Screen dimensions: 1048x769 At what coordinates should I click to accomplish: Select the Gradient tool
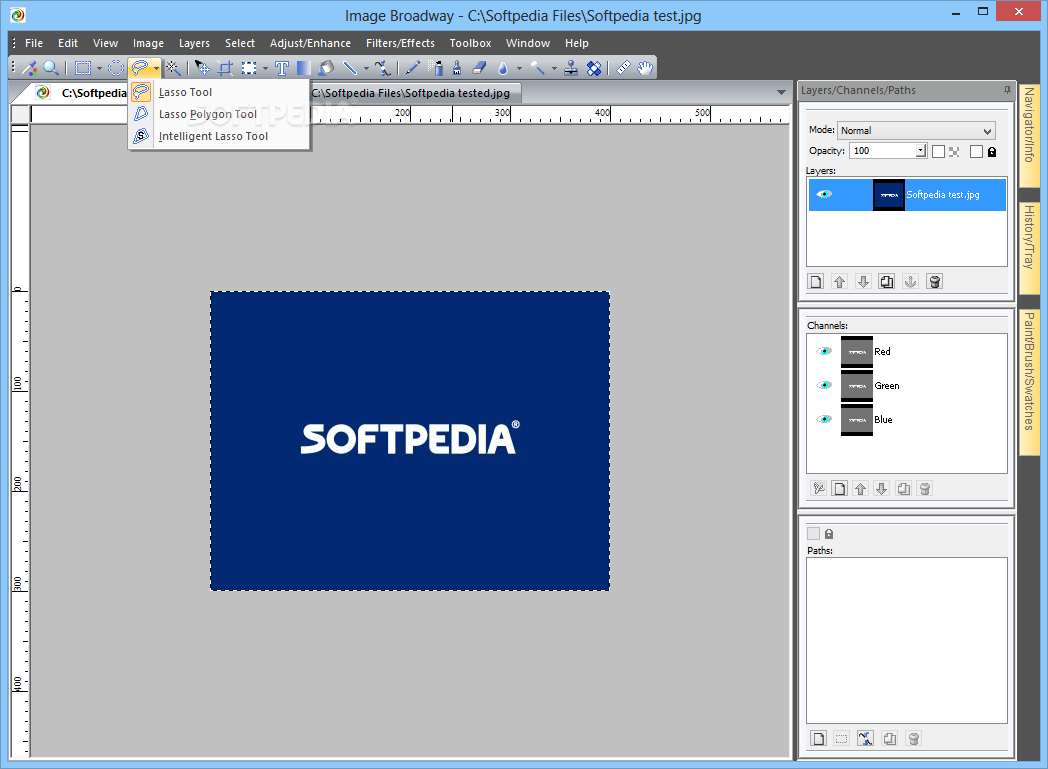303,67
